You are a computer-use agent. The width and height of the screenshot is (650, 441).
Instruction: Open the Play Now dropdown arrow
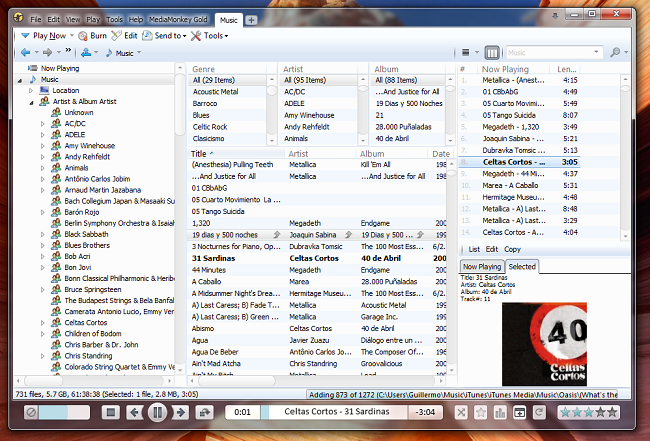72,36
